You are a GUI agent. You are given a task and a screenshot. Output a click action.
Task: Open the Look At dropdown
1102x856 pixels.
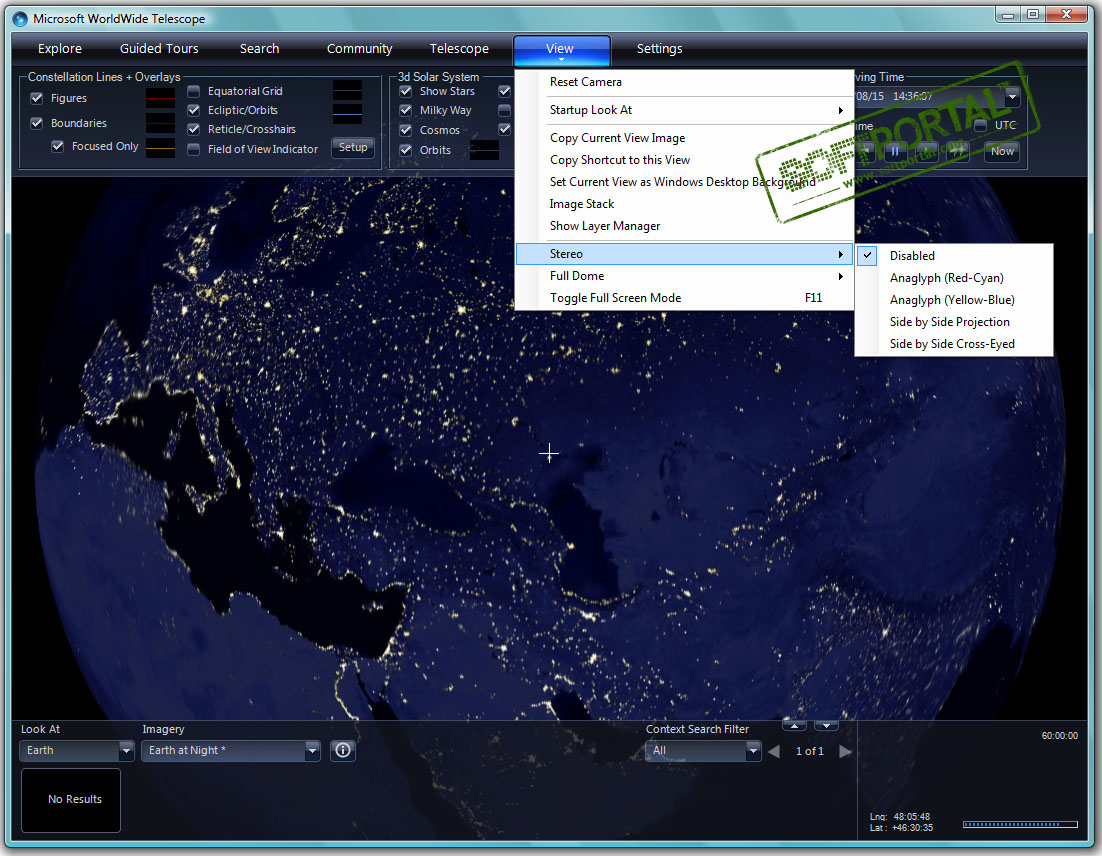[x=77, y=751]
